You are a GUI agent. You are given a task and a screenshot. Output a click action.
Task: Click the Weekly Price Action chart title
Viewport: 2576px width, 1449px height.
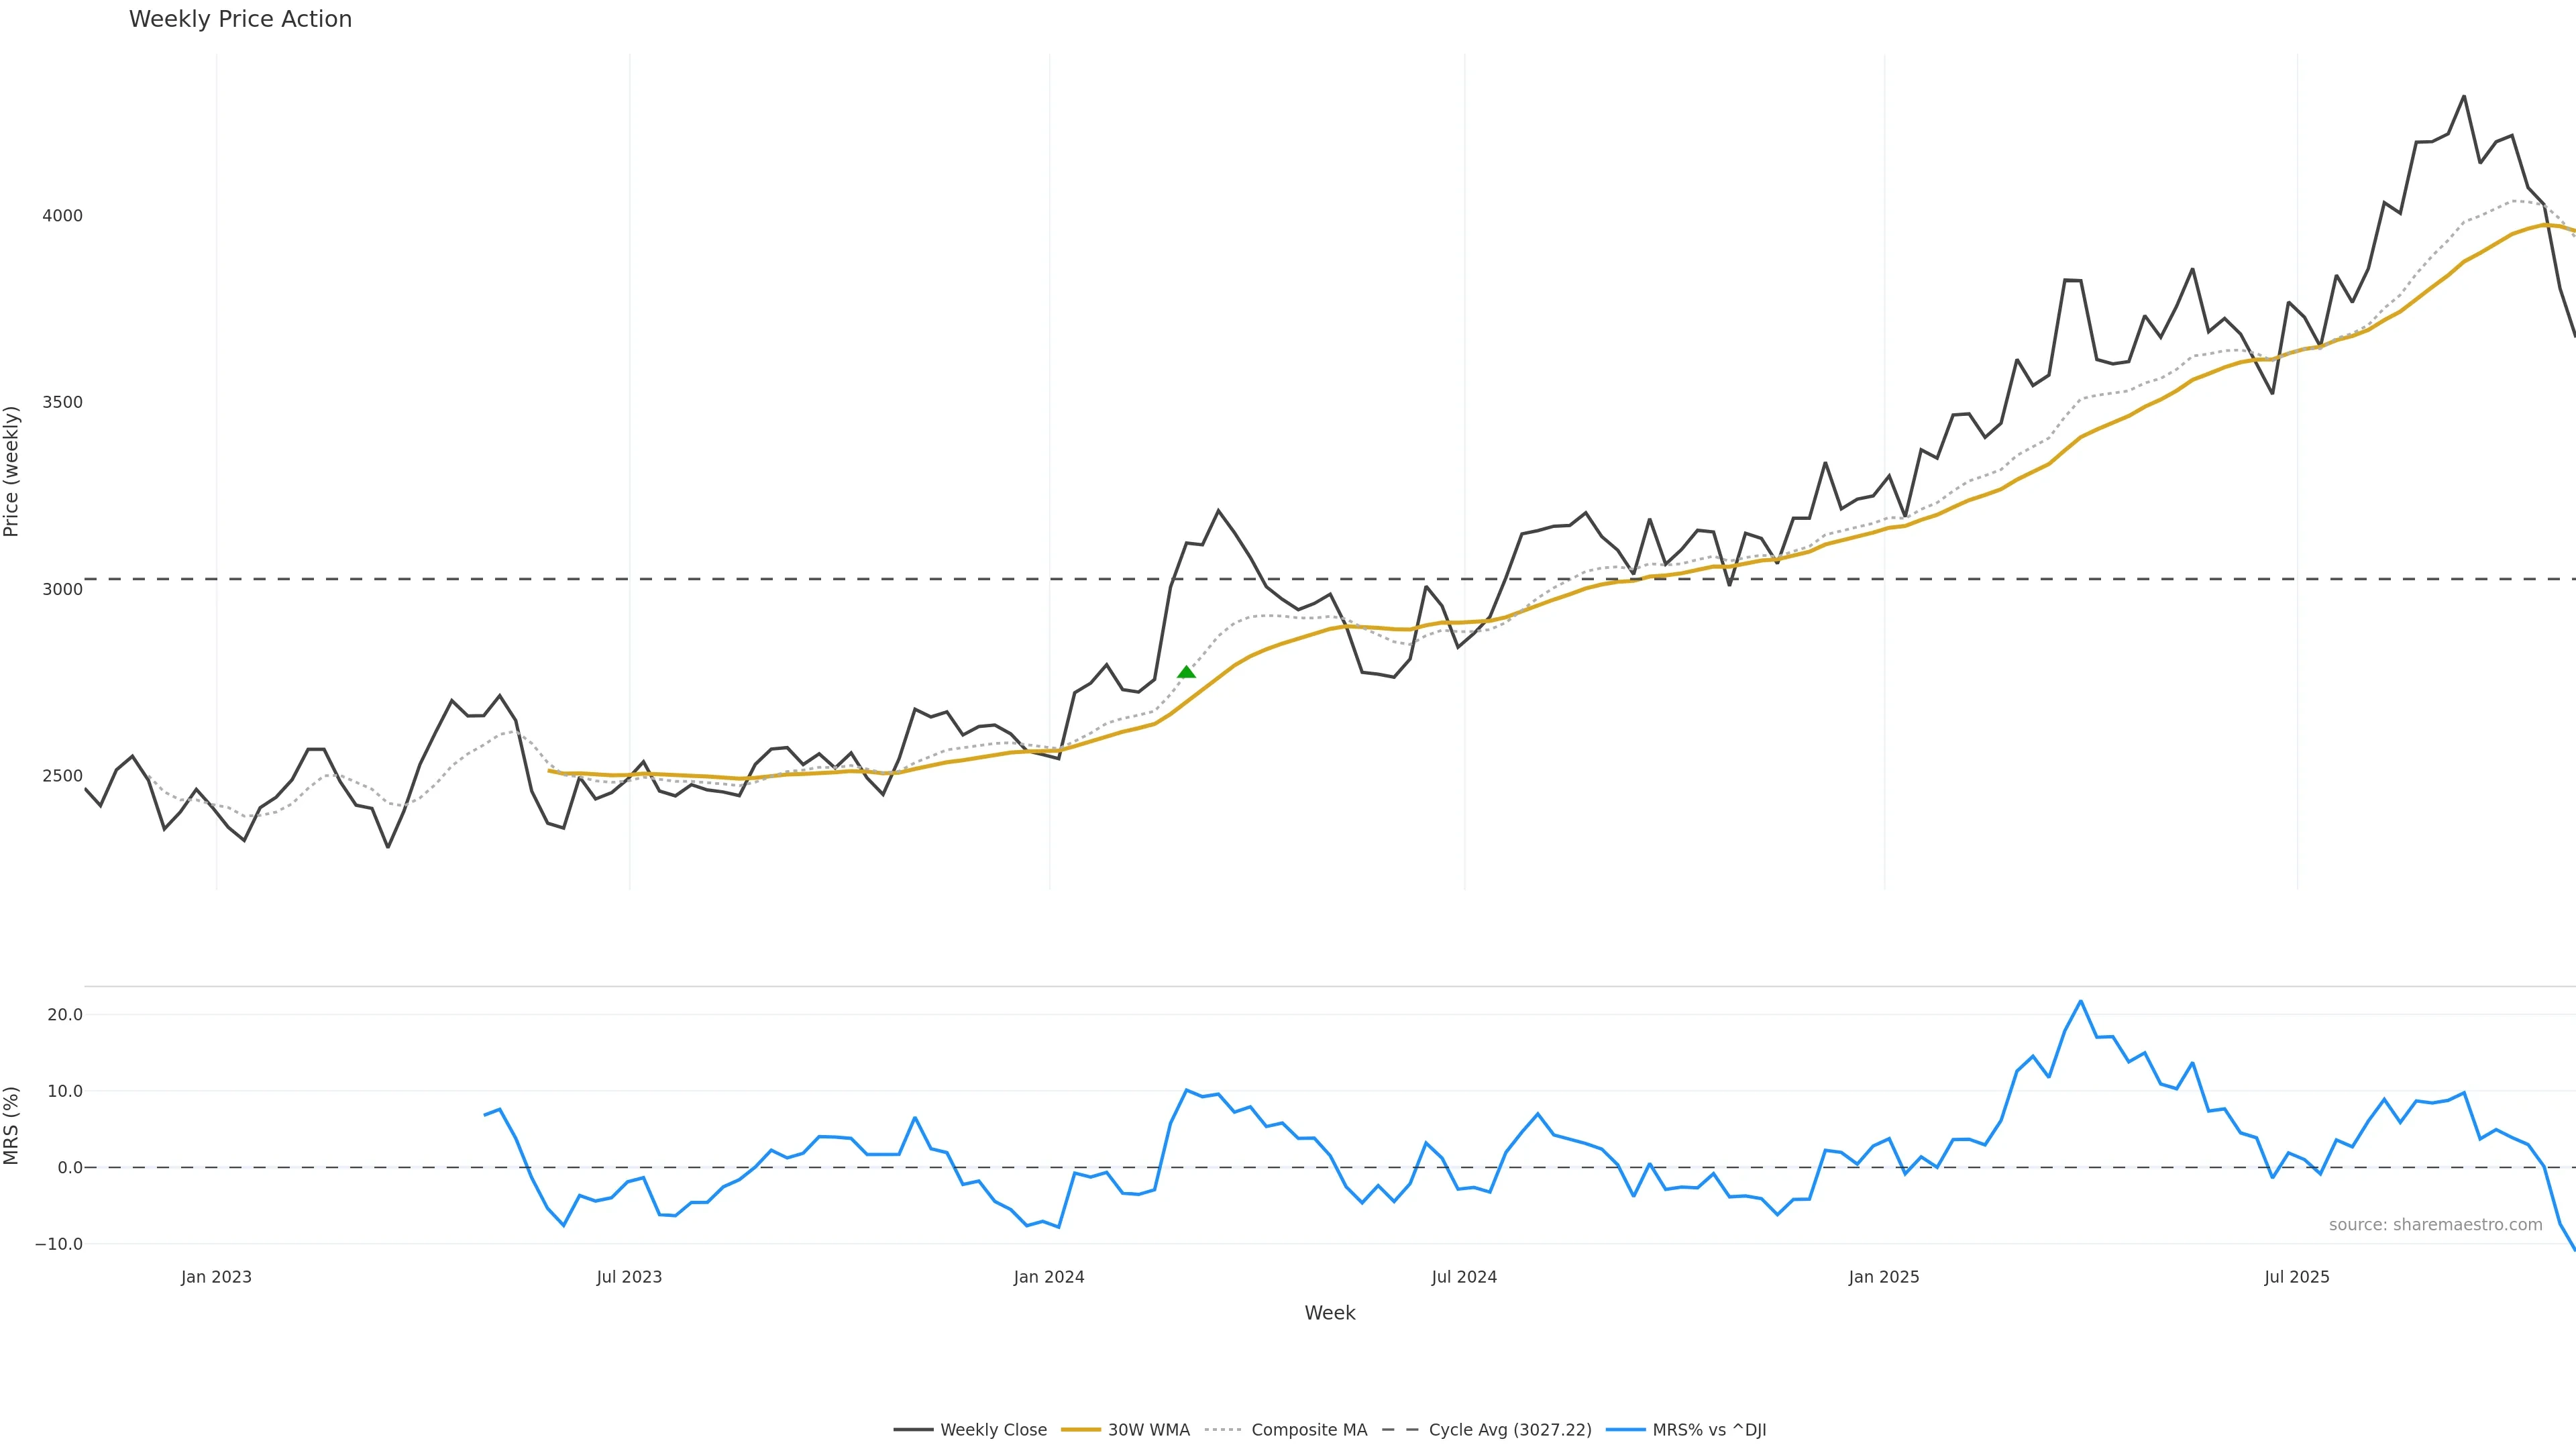coord(240,19)
